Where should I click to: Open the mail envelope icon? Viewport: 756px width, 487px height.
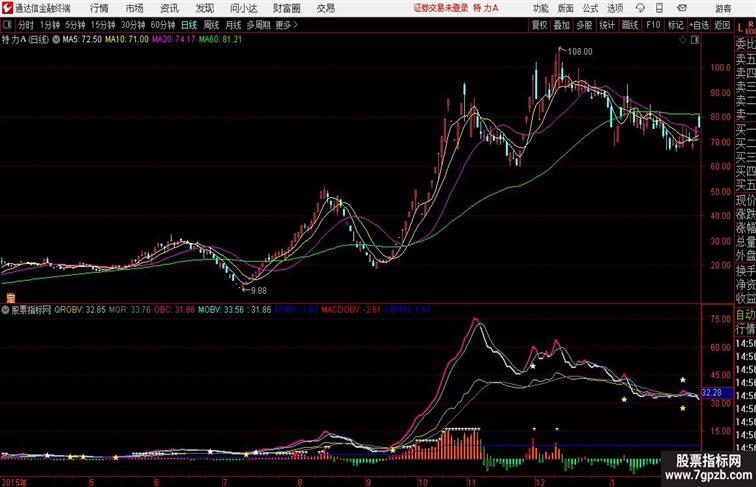[x=682, y=8]
